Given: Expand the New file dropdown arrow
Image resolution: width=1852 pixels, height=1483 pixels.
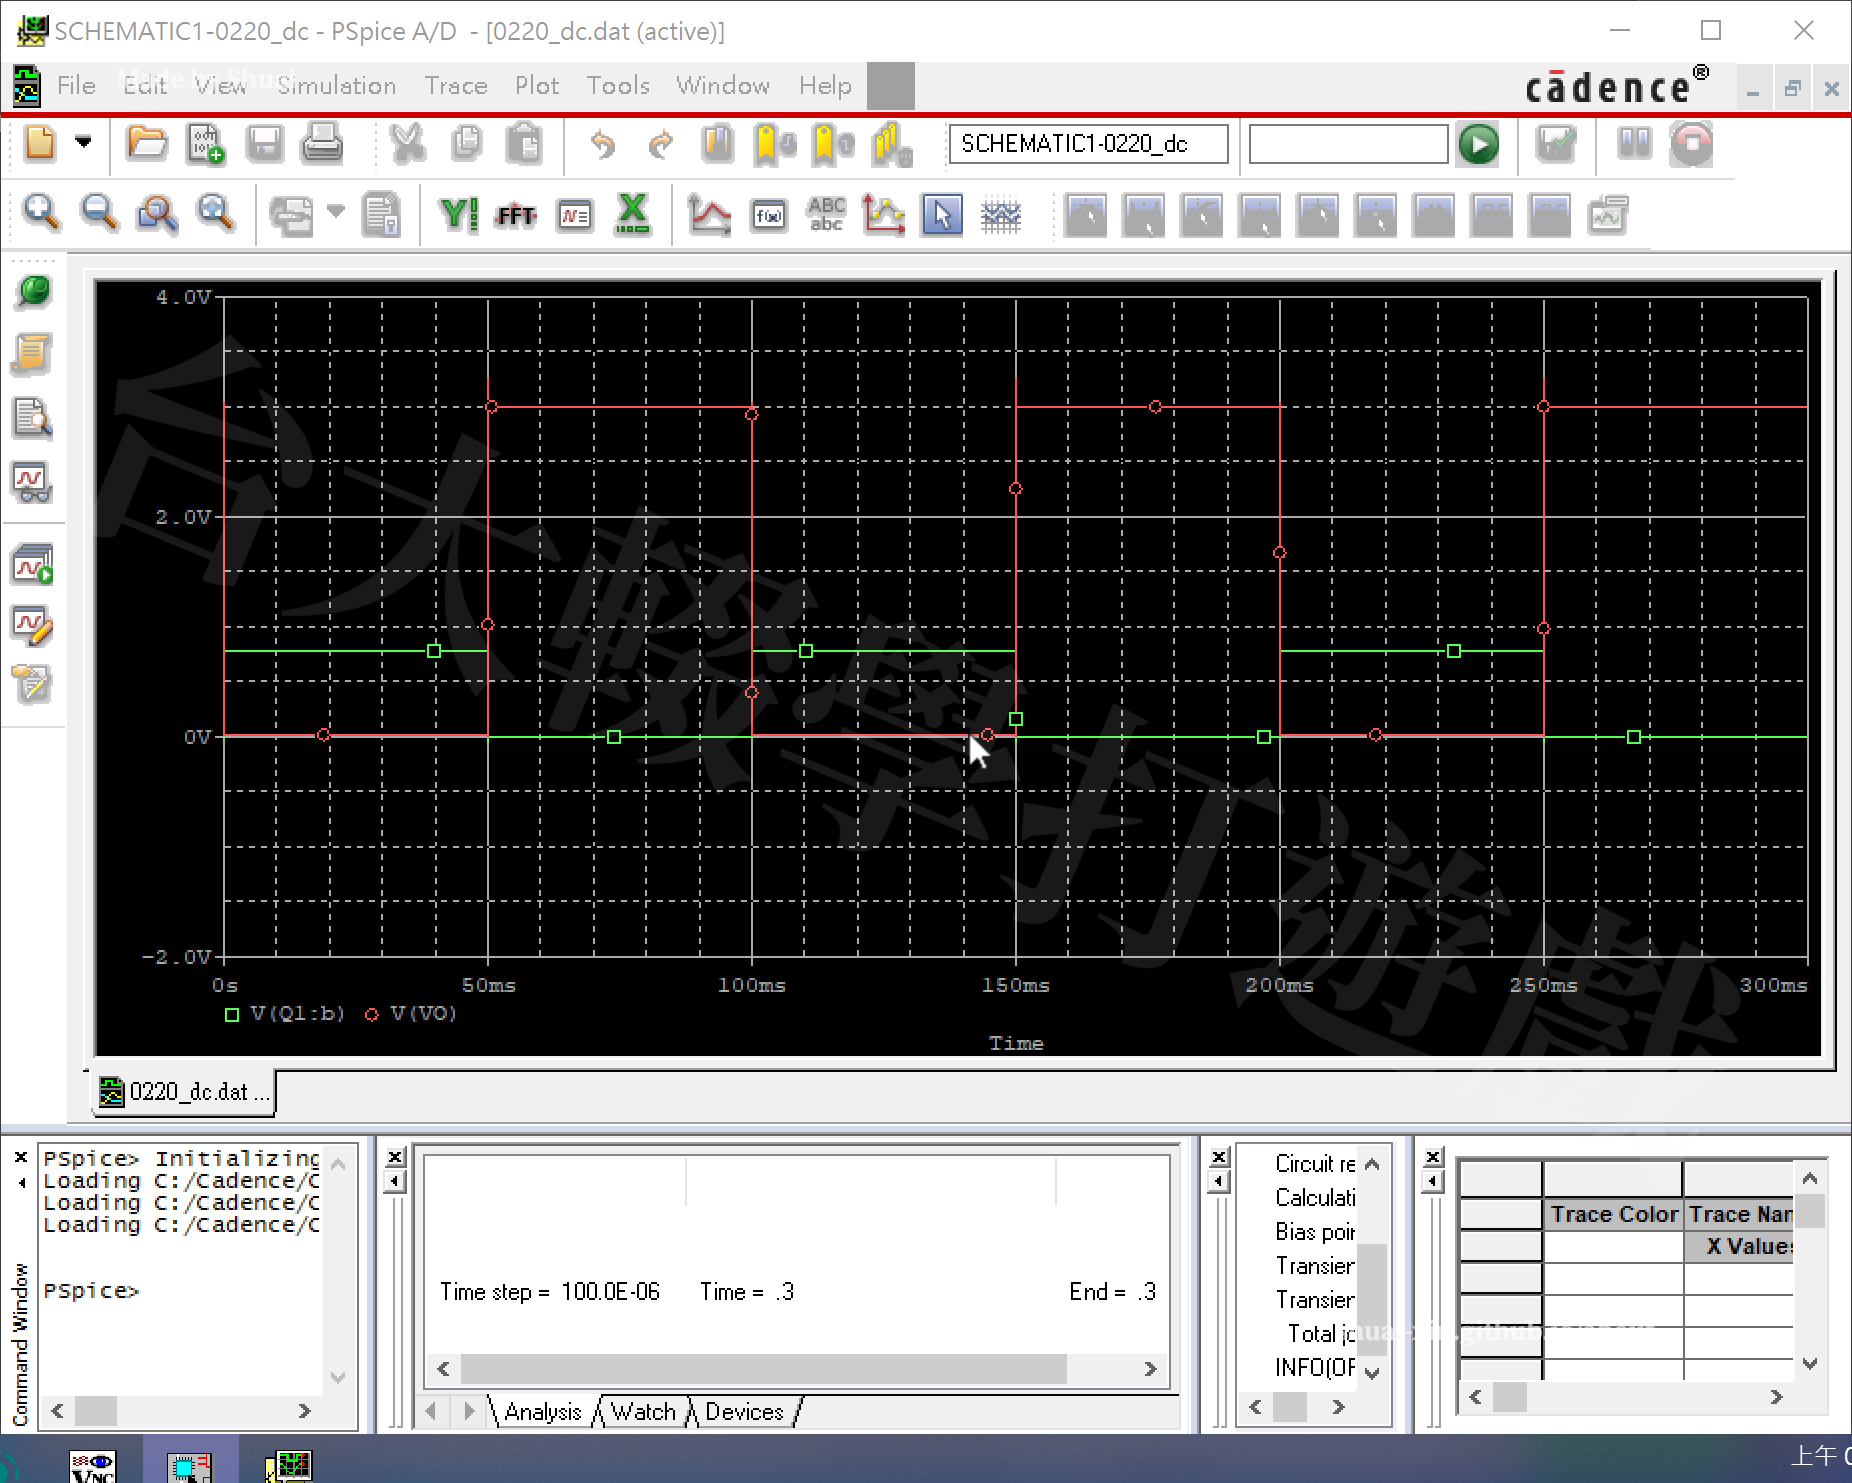Looking at the screenshot, I should click(x=84, y=143).
